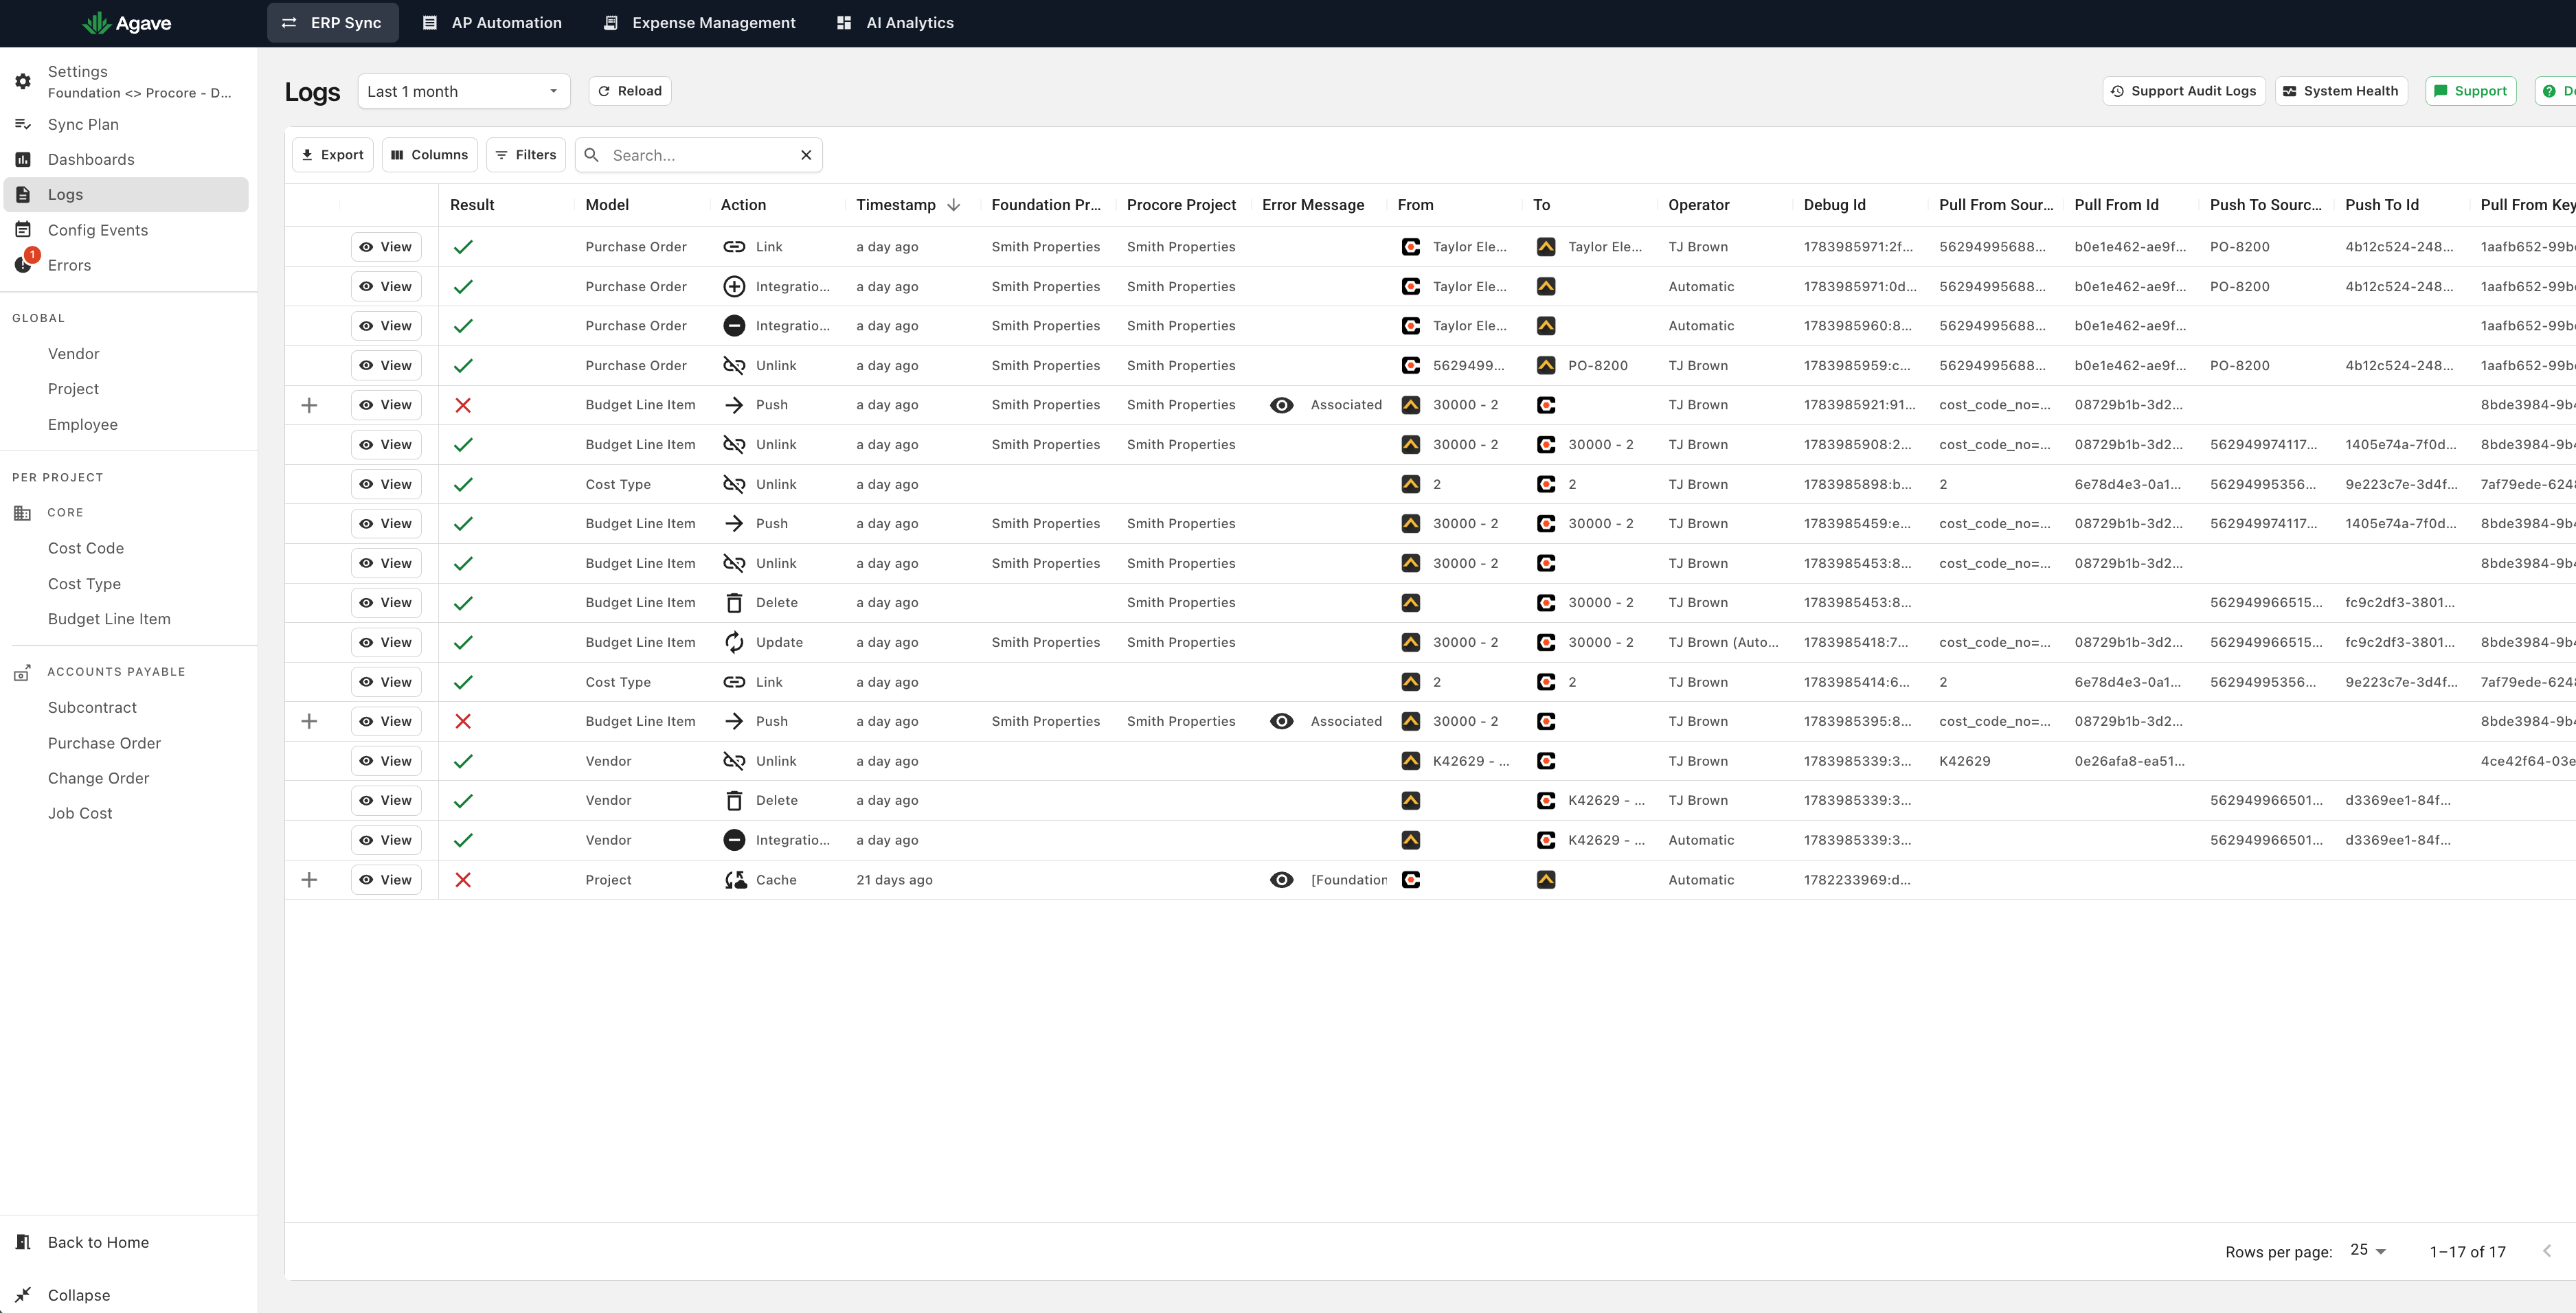Expand the Project Cache row with plus
This screenshot has height=1313, width=2576.
(x=310, y=880)
